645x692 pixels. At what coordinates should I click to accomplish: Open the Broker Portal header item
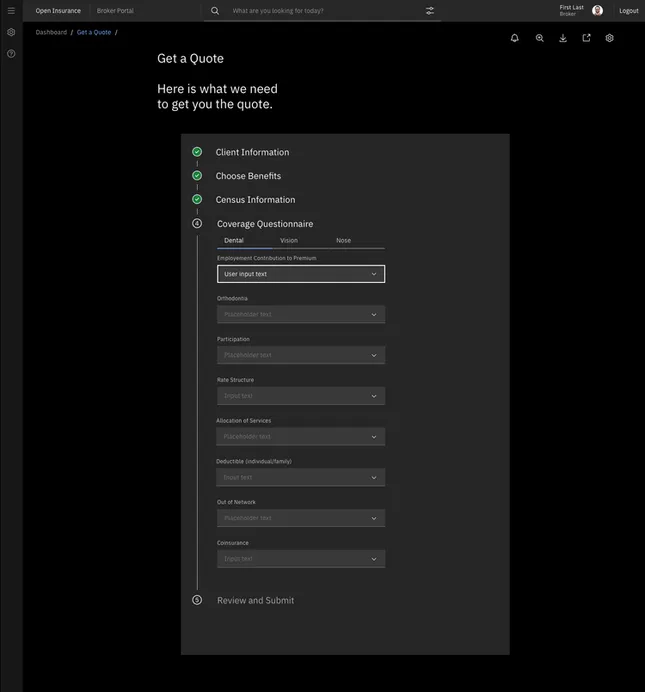[x=115, y=11]
